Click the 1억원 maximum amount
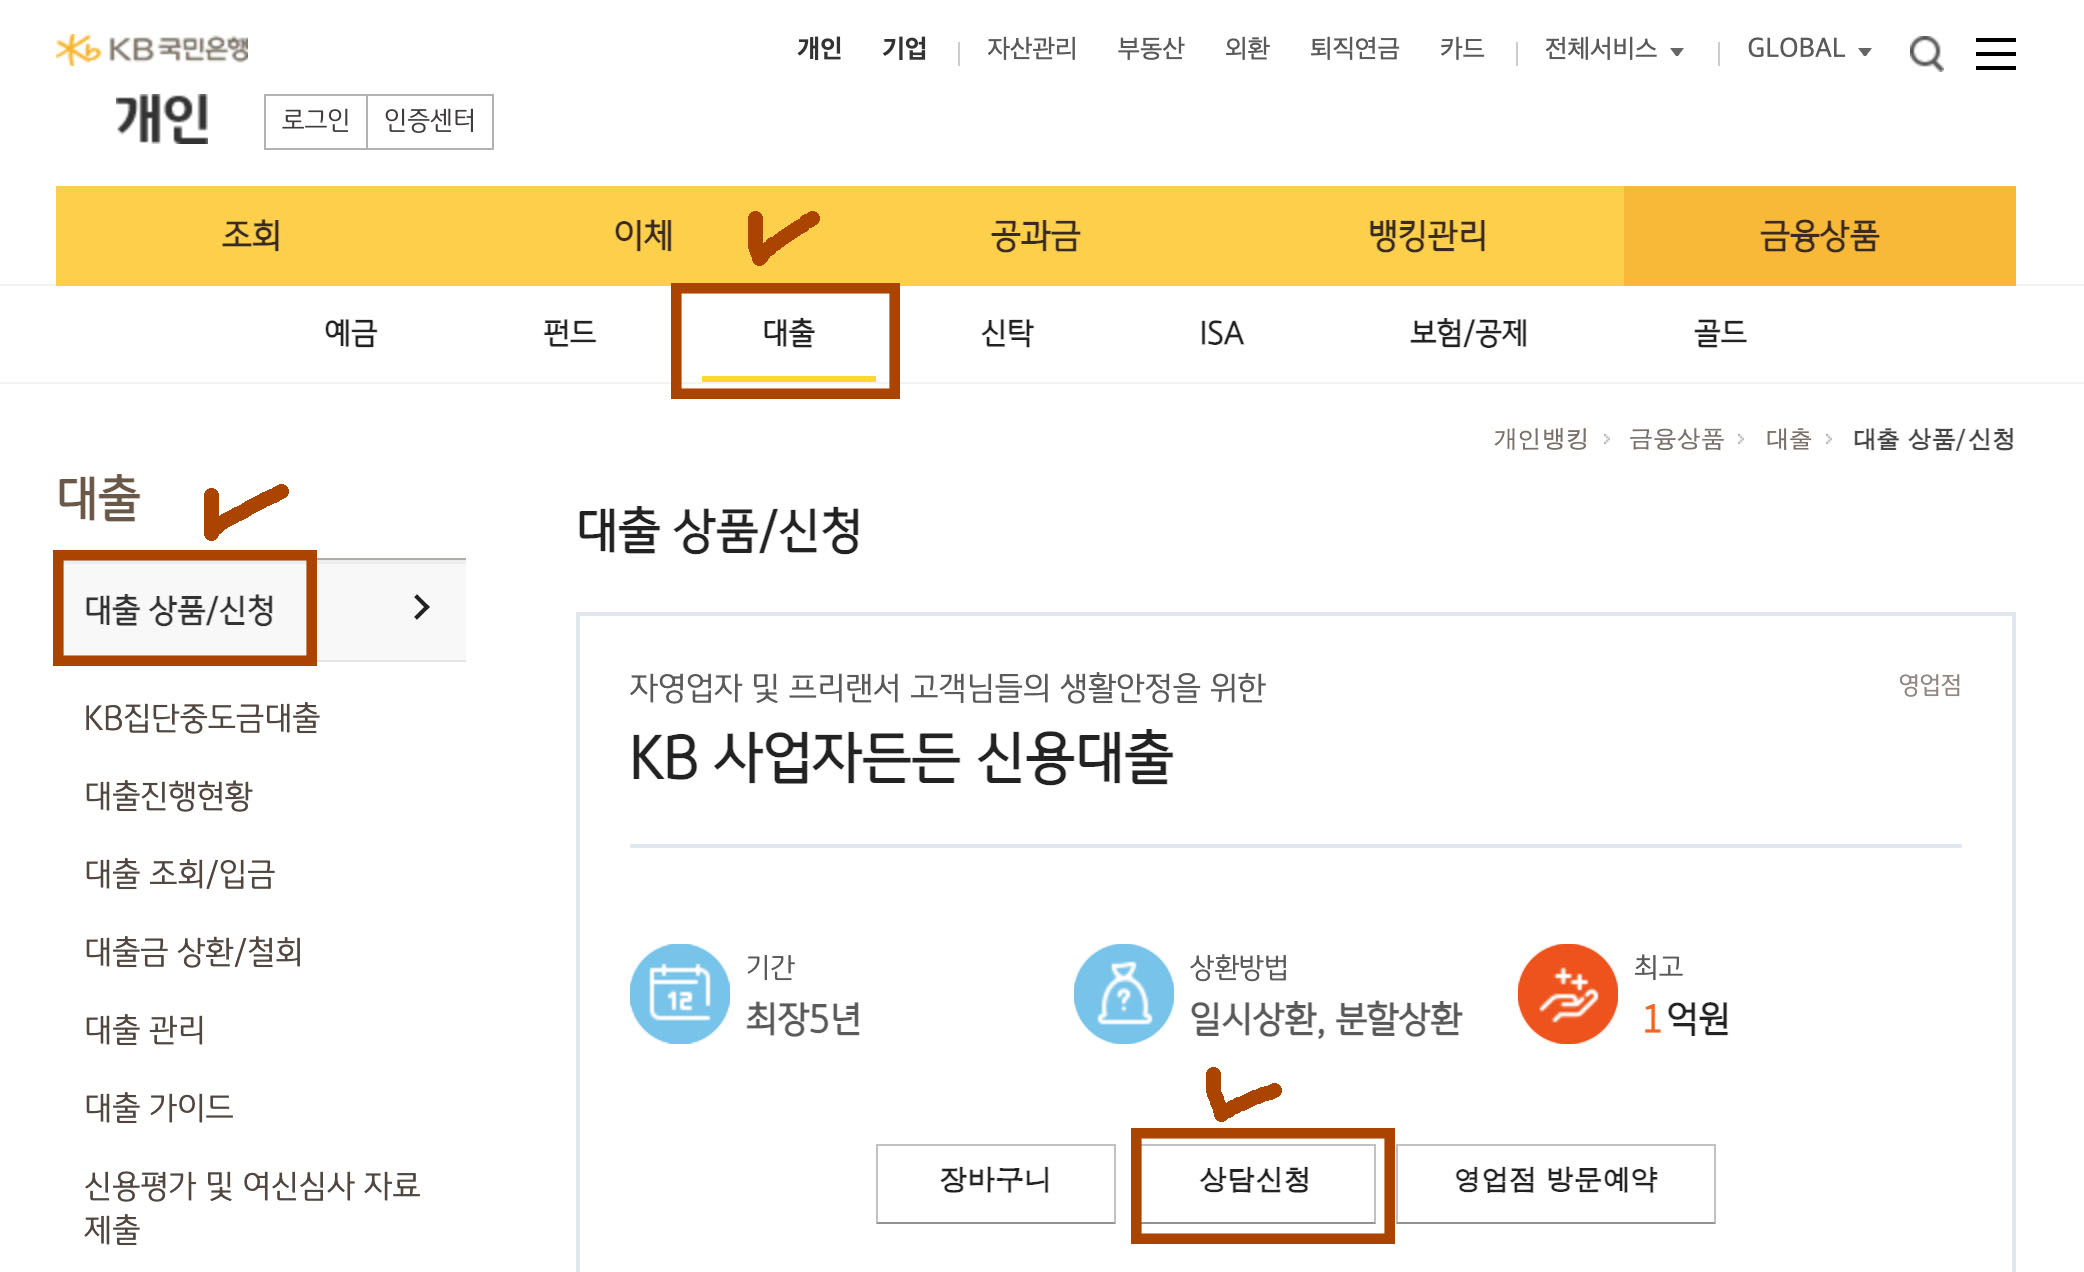Image resolution: width=2084 pixels, height=1272 pixels. [1686, 1018]
